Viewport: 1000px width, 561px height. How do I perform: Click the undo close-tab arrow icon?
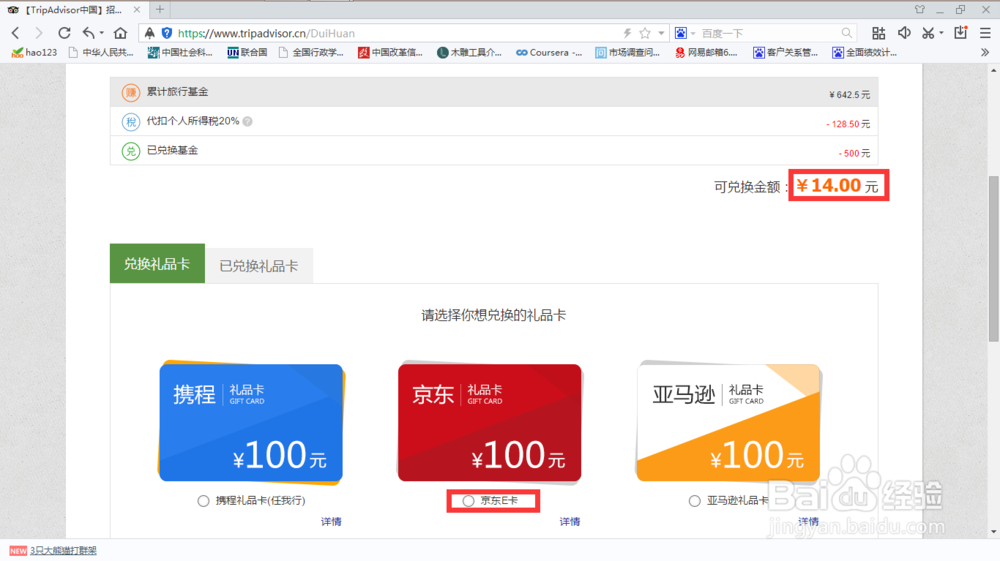(88, 33)
